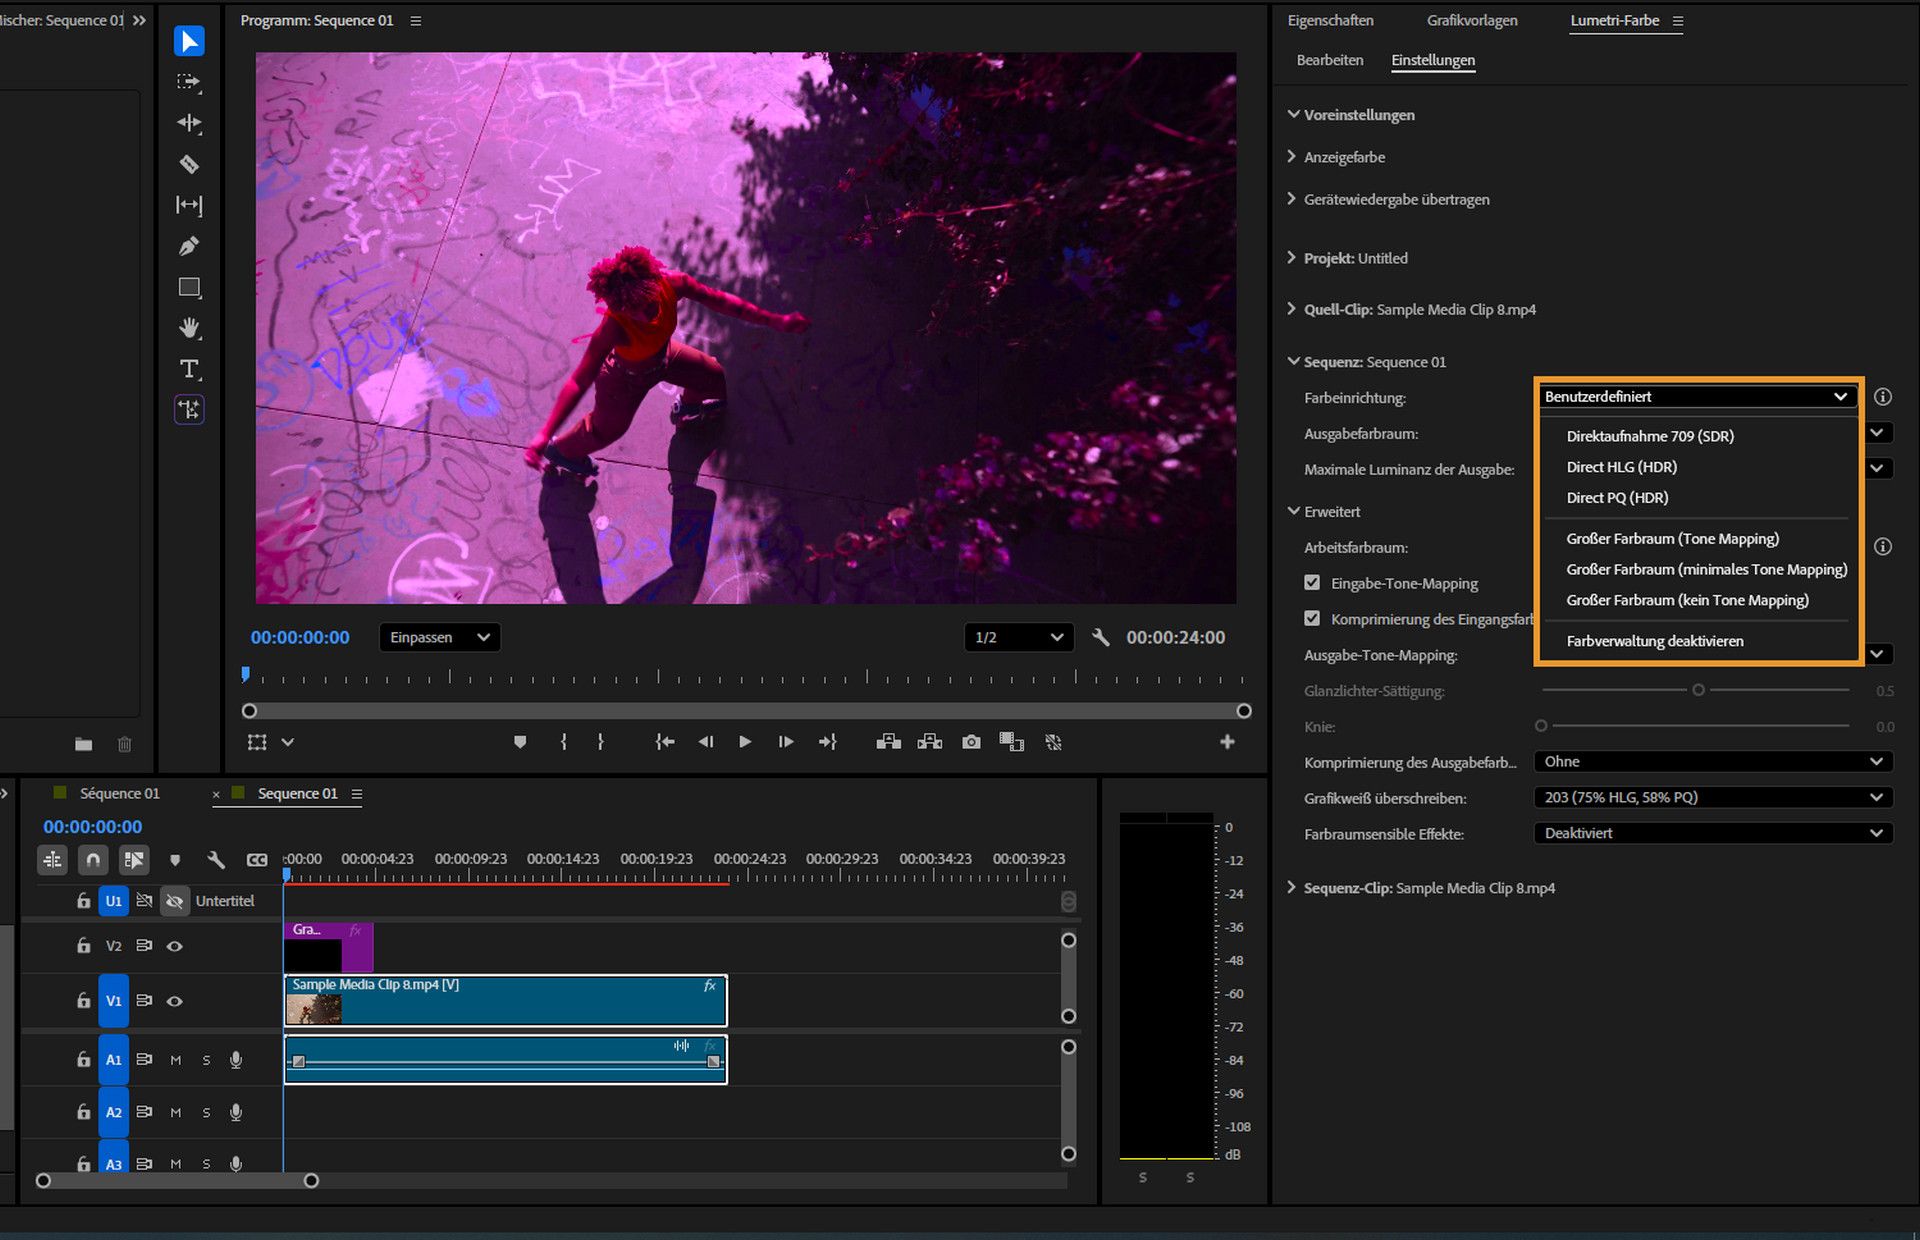Select the Razor tool

pyautogui.click(x=188, y=164)
